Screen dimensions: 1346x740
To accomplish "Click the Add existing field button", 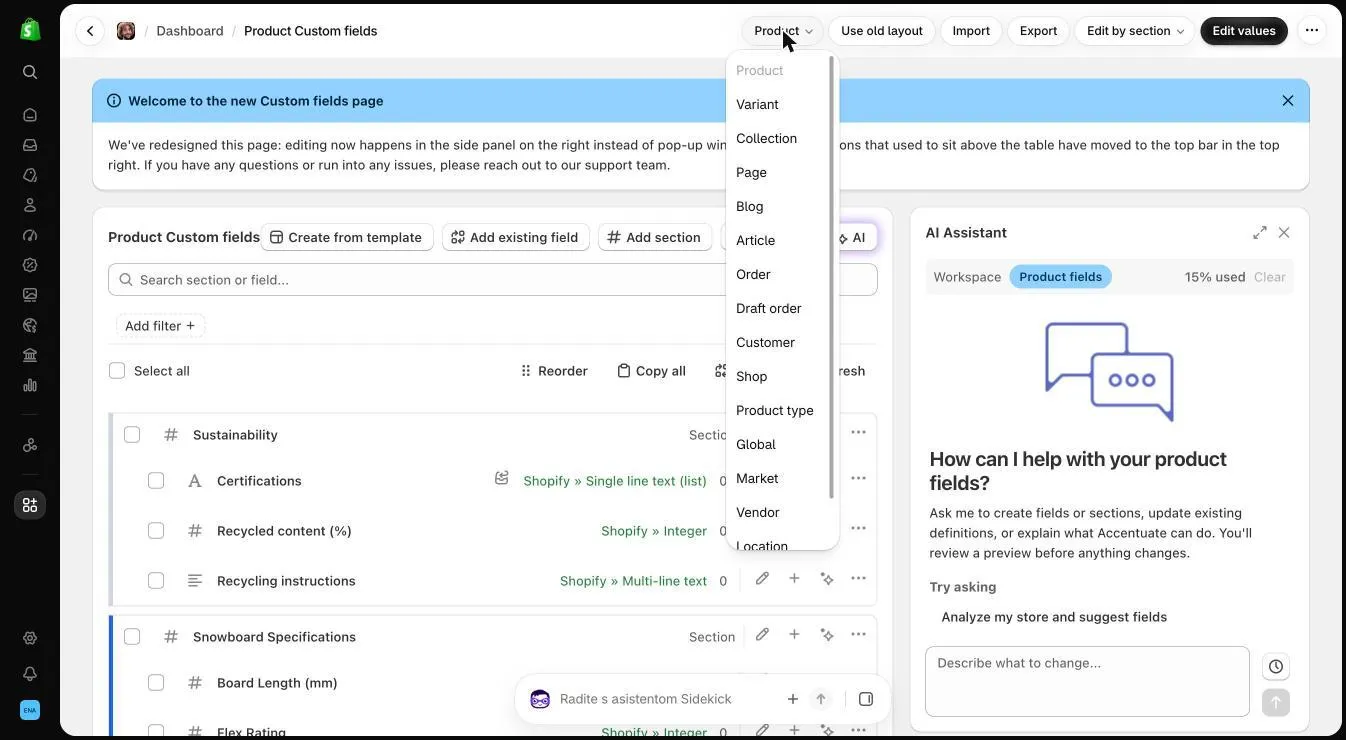I will 515,237.
